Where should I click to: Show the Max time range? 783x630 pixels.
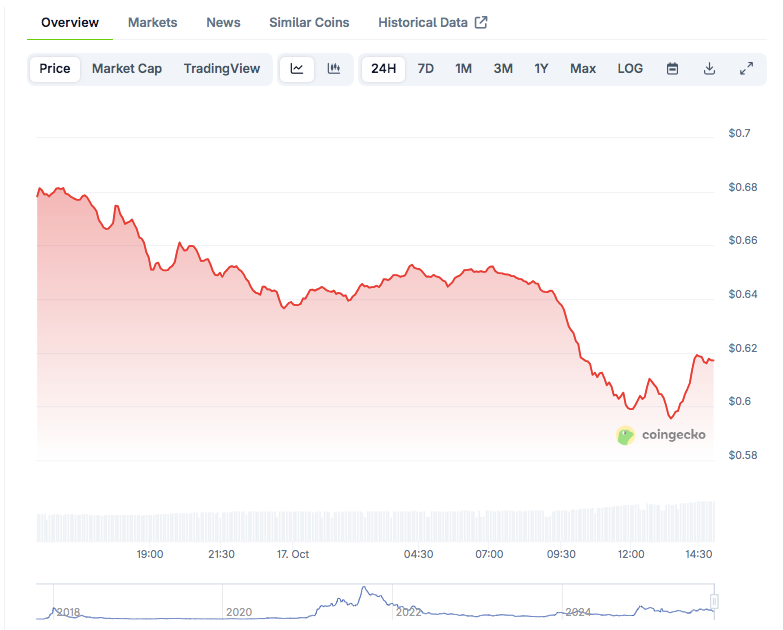pos(583,69)
